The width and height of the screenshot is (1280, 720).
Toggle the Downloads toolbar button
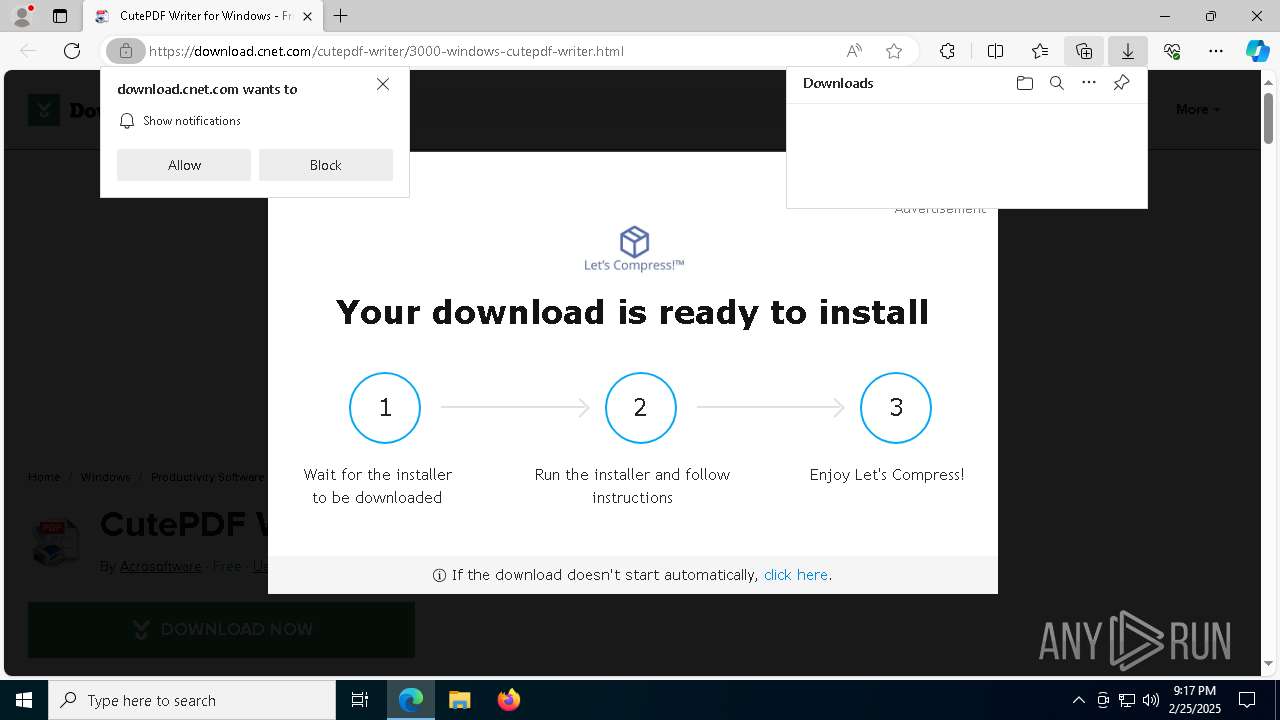tap(1128, 51)
